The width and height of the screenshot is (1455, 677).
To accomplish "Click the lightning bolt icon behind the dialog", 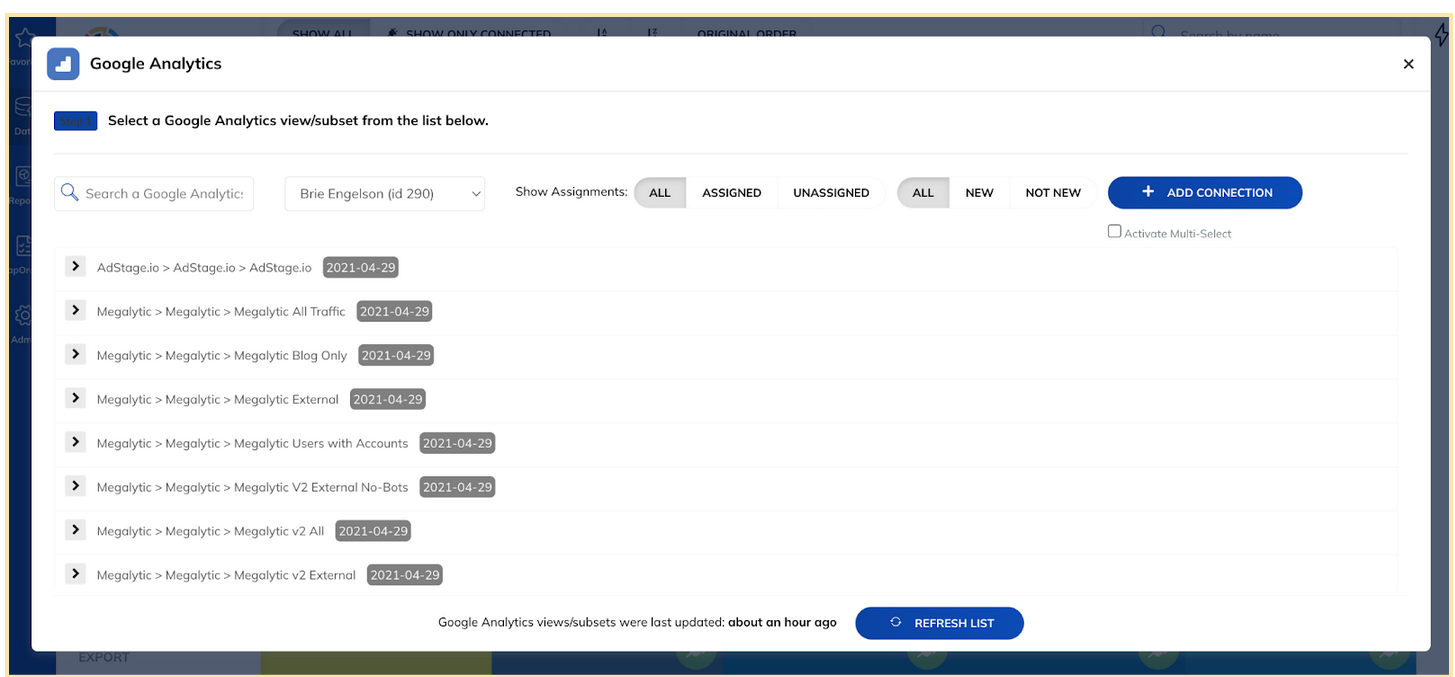I will pyautogui.click(x=1442, y=35).
